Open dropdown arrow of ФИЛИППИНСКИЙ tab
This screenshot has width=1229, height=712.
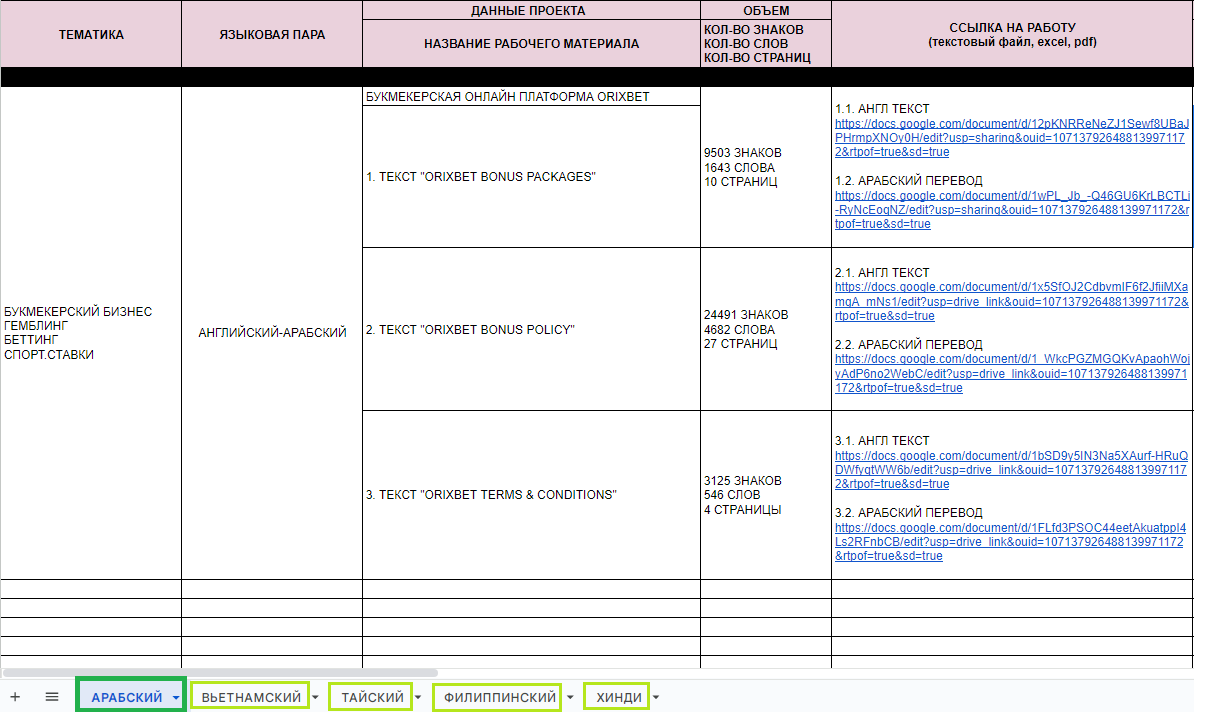point(570,698)
